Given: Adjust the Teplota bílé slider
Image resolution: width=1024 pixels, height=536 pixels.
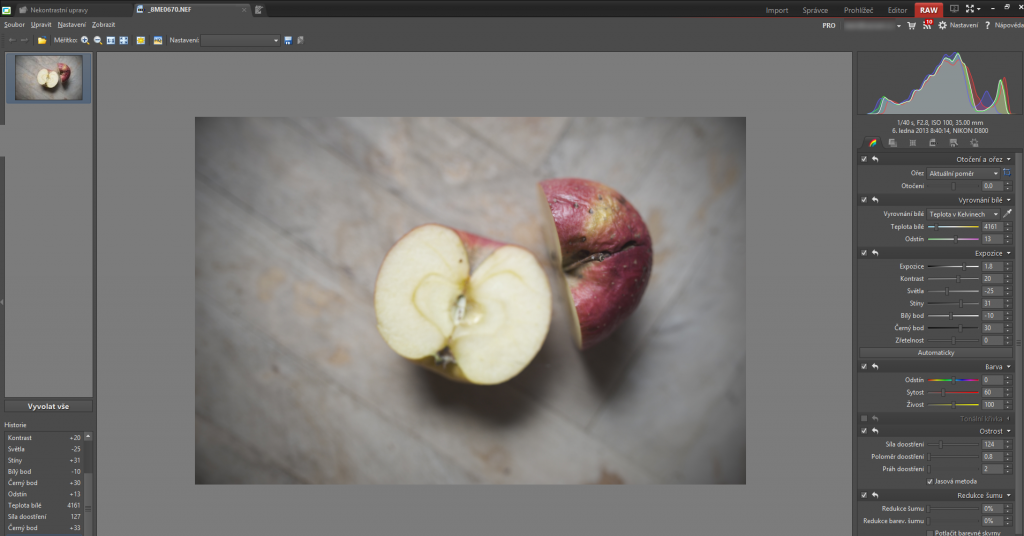Looking at the screenshot, I should tap(953, 227).
